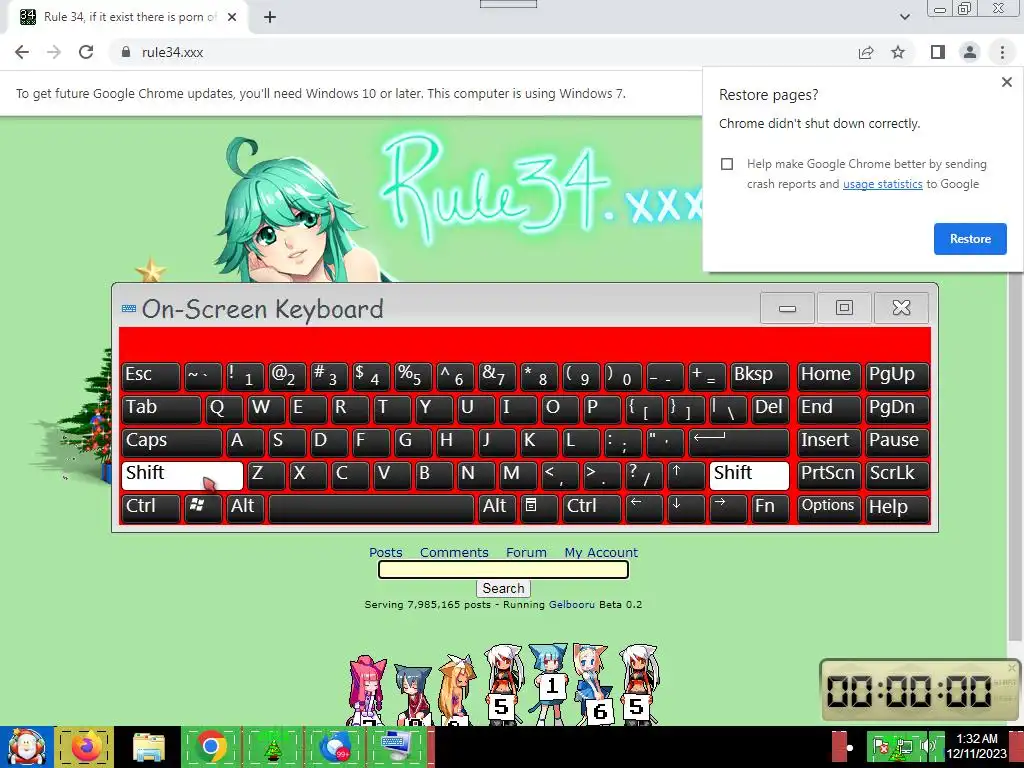
Task: Click the Enter arrow key
Action: [739, 442]
